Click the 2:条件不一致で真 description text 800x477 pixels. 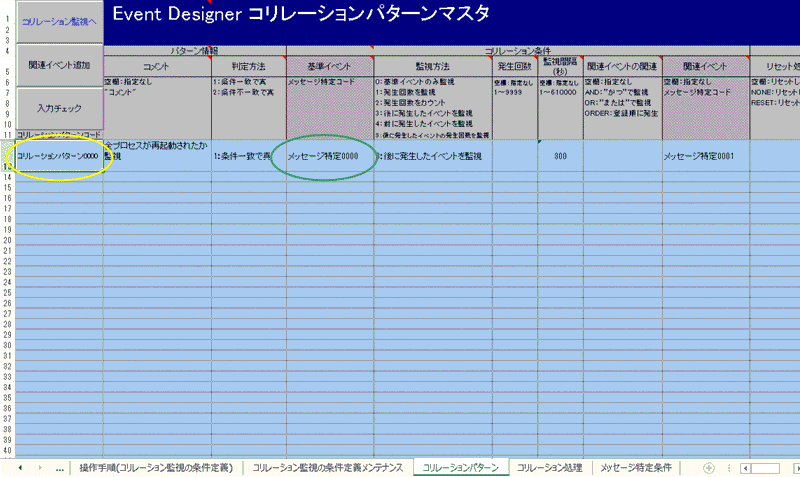point(243,92)
